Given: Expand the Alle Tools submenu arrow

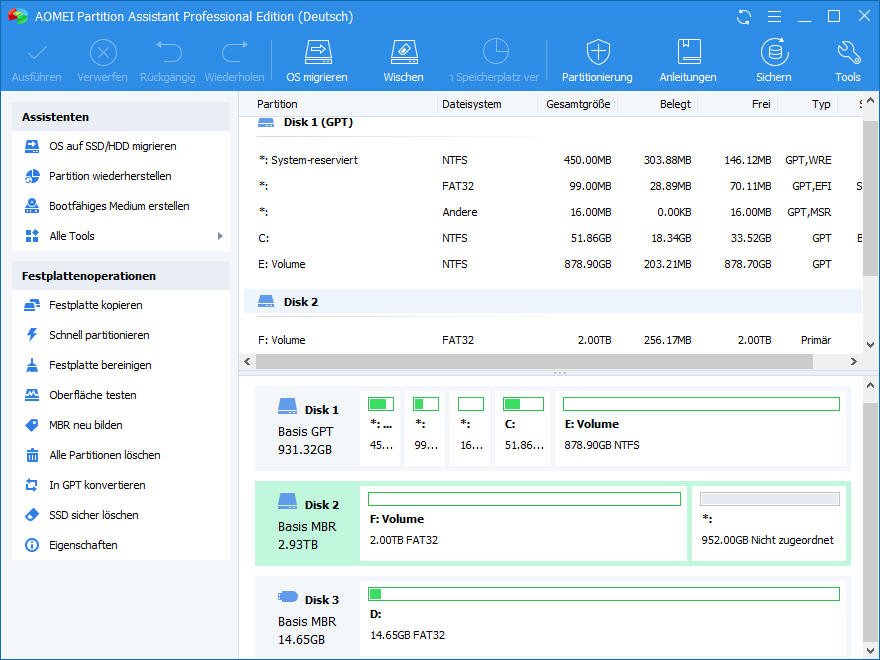Looking at the screenshot, I should point(220,236).
